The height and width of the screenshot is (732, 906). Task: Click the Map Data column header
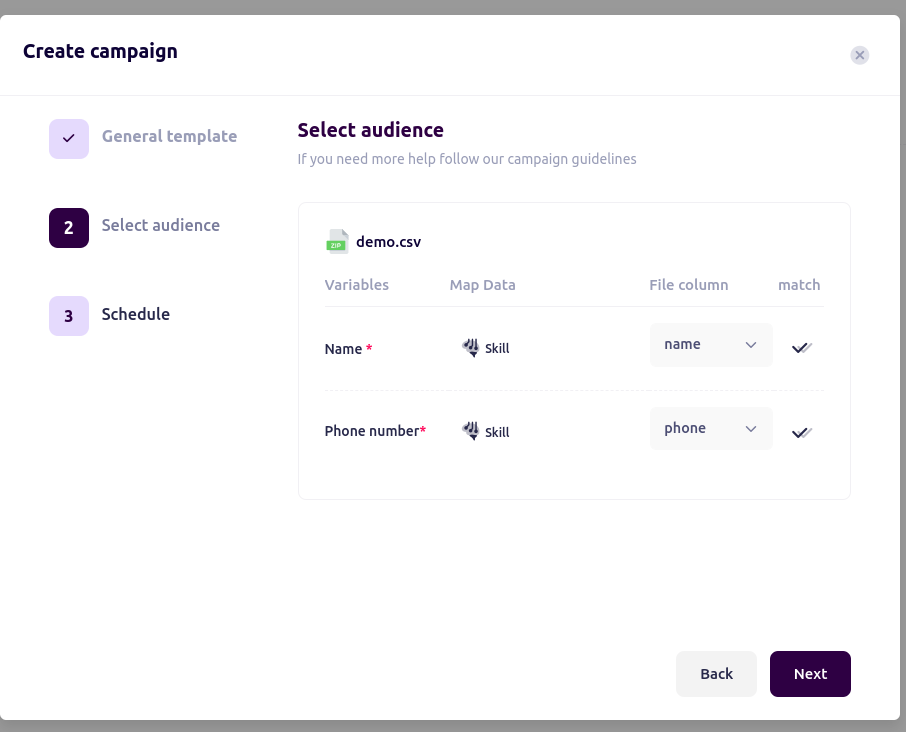482,285
